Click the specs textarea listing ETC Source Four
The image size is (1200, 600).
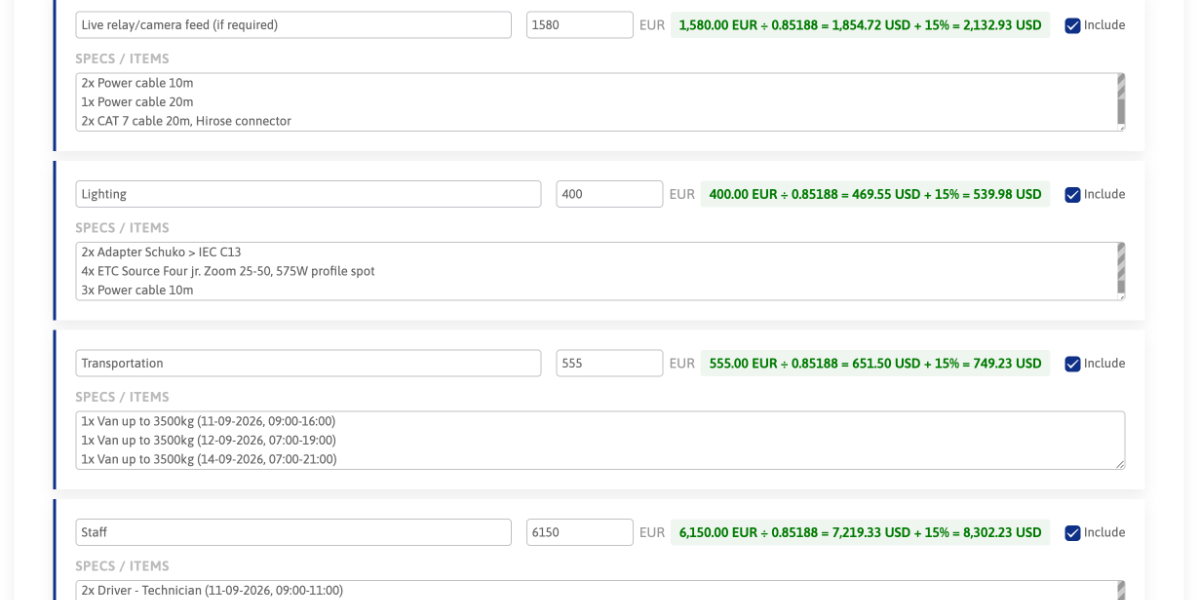pos(600,271)
